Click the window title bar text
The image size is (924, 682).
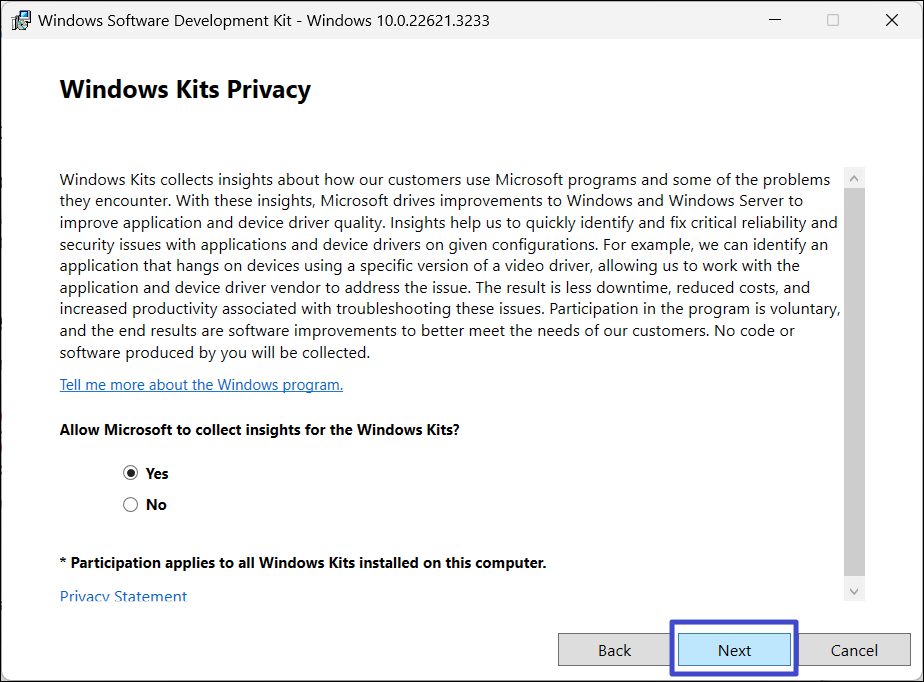(264, 20)
